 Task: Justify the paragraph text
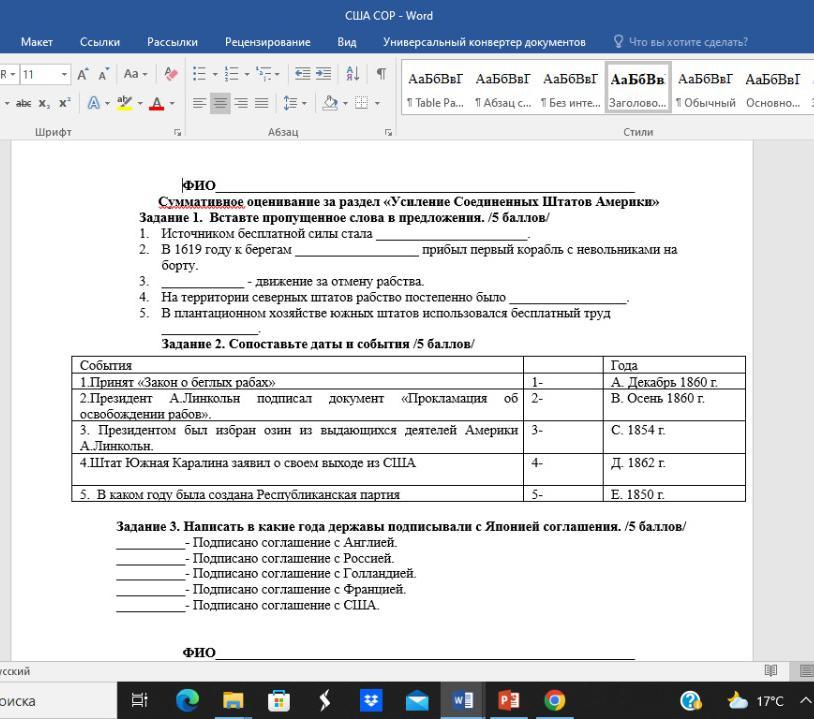[261, 103]
